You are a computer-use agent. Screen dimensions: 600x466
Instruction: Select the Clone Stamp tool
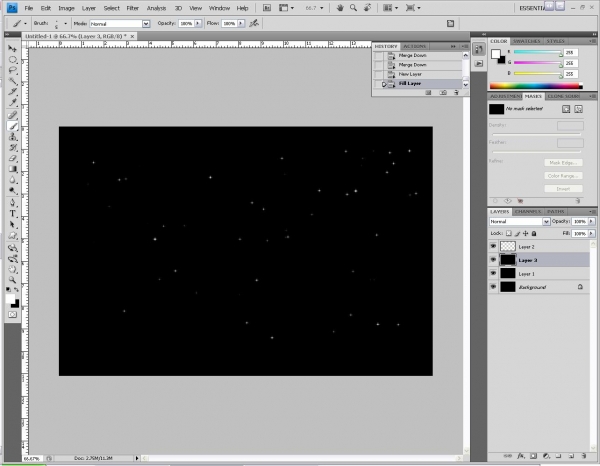(12, 137)
